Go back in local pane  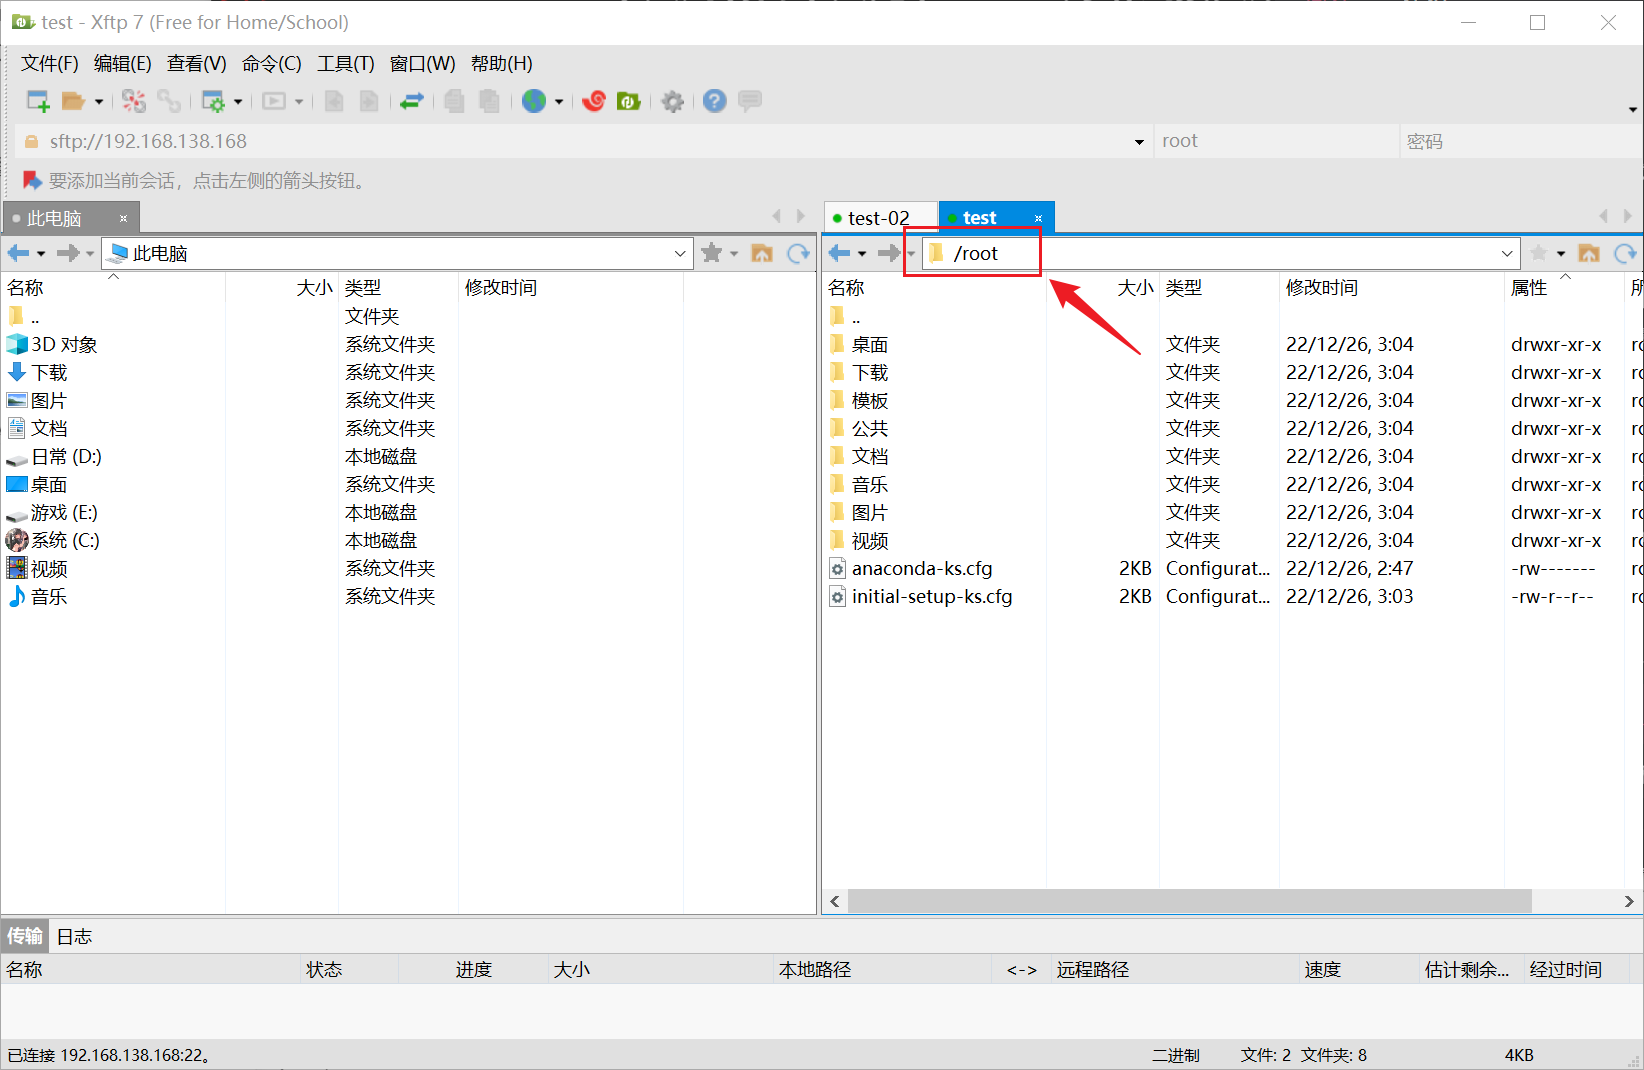click(18, 253)
